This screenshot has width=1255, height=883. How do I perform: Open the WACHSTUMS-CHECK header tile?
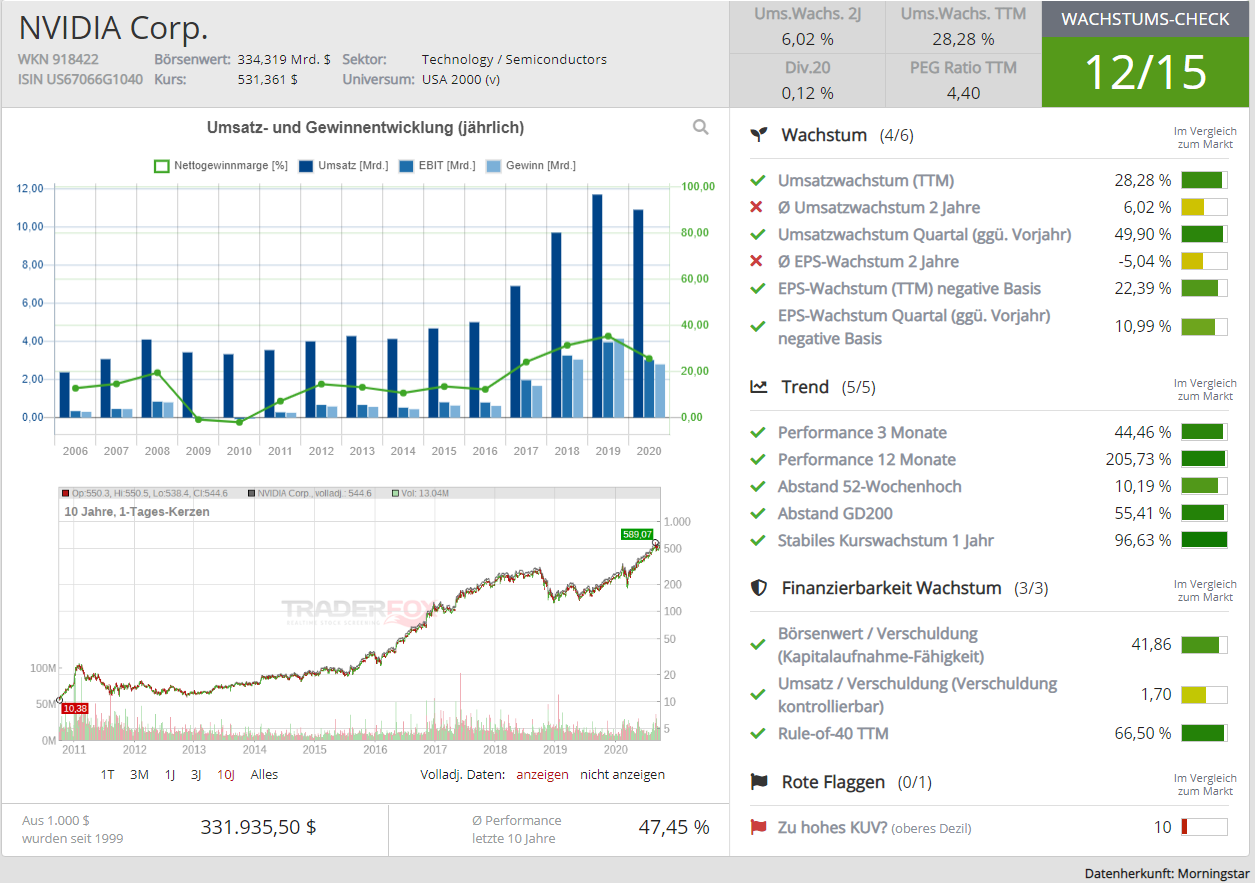1145,19
